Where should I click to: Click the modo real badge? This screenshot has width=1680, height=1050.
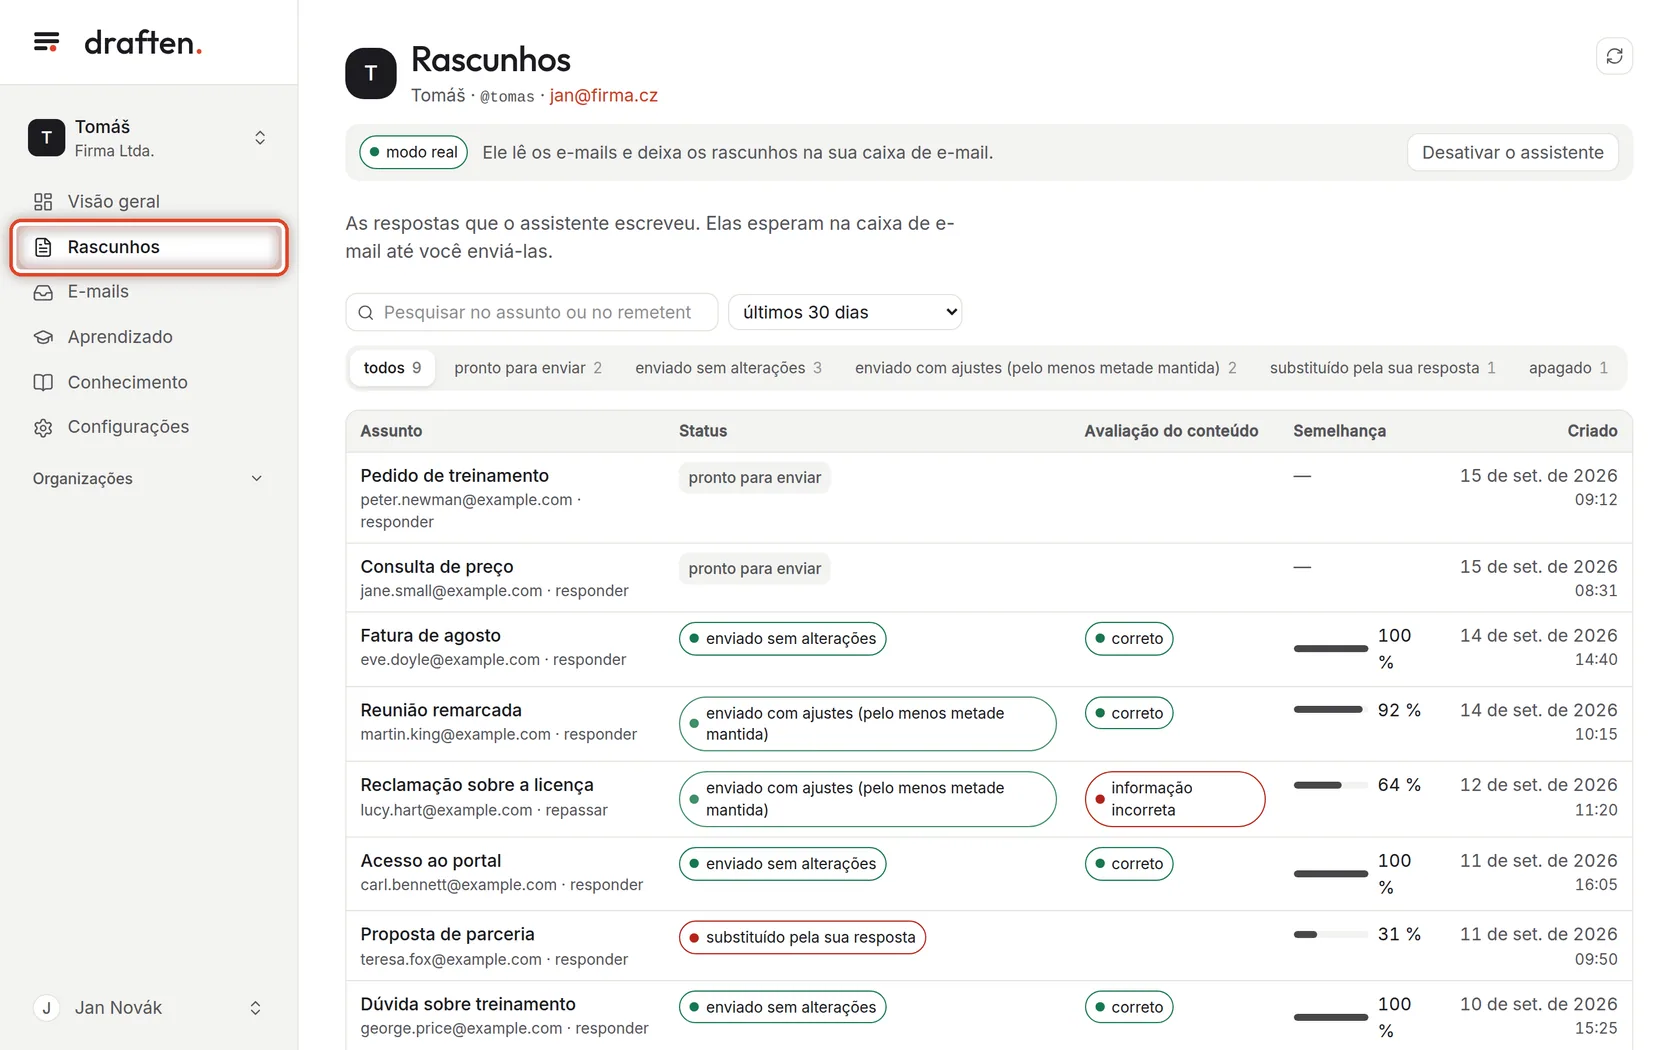tap(413, 152)
